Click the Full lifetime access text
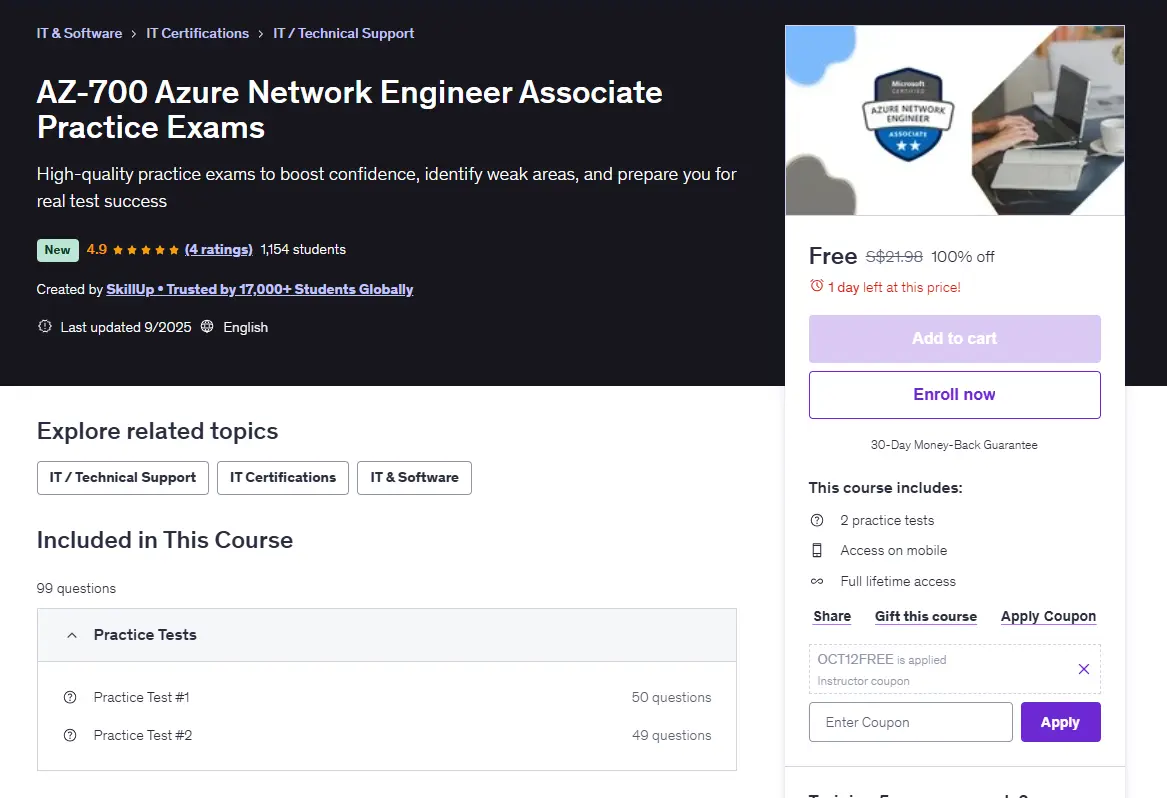Viewport: 1167px width, 798px height. click(x=898, y=581)
